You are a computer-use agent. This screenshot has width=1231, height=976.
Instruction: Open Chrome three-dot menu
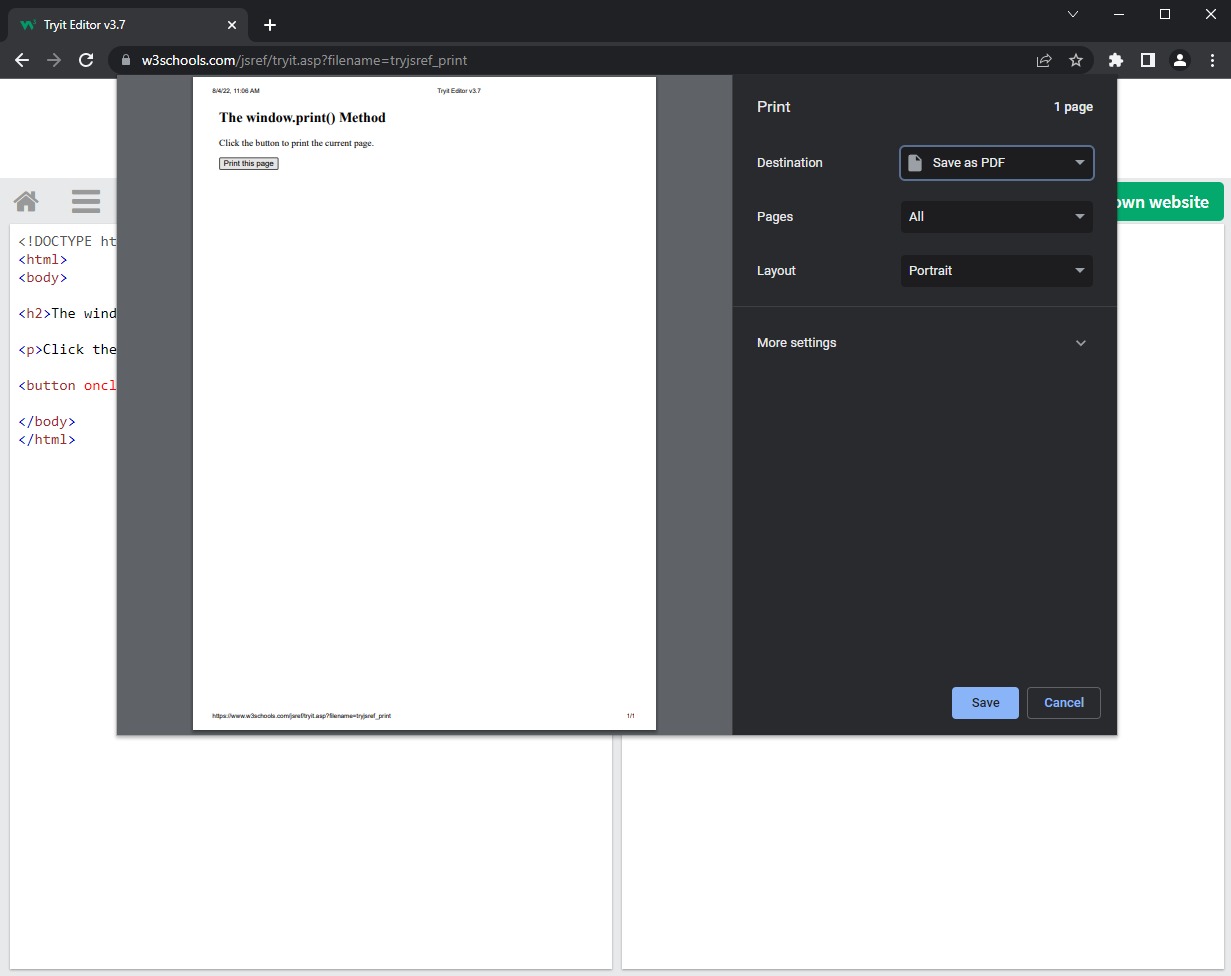(1212, 60)
